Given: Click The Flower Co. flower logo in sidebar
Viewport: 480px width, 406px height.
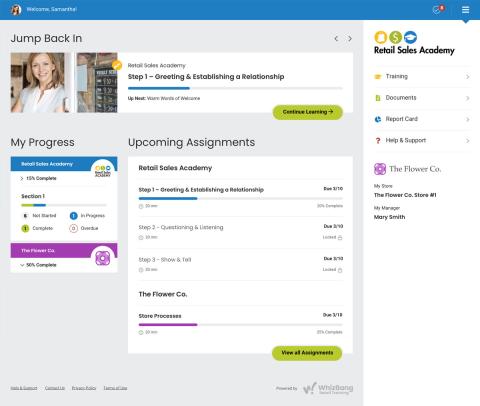Looking at the screenshot, I should click(x=380, y=169).
